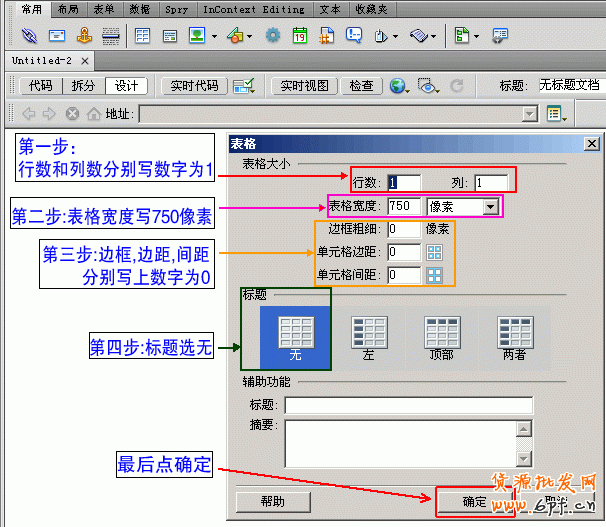This screenshot has height=527, width=606.
Task: Switch to the 布局 tab
Action: (68, 9)
